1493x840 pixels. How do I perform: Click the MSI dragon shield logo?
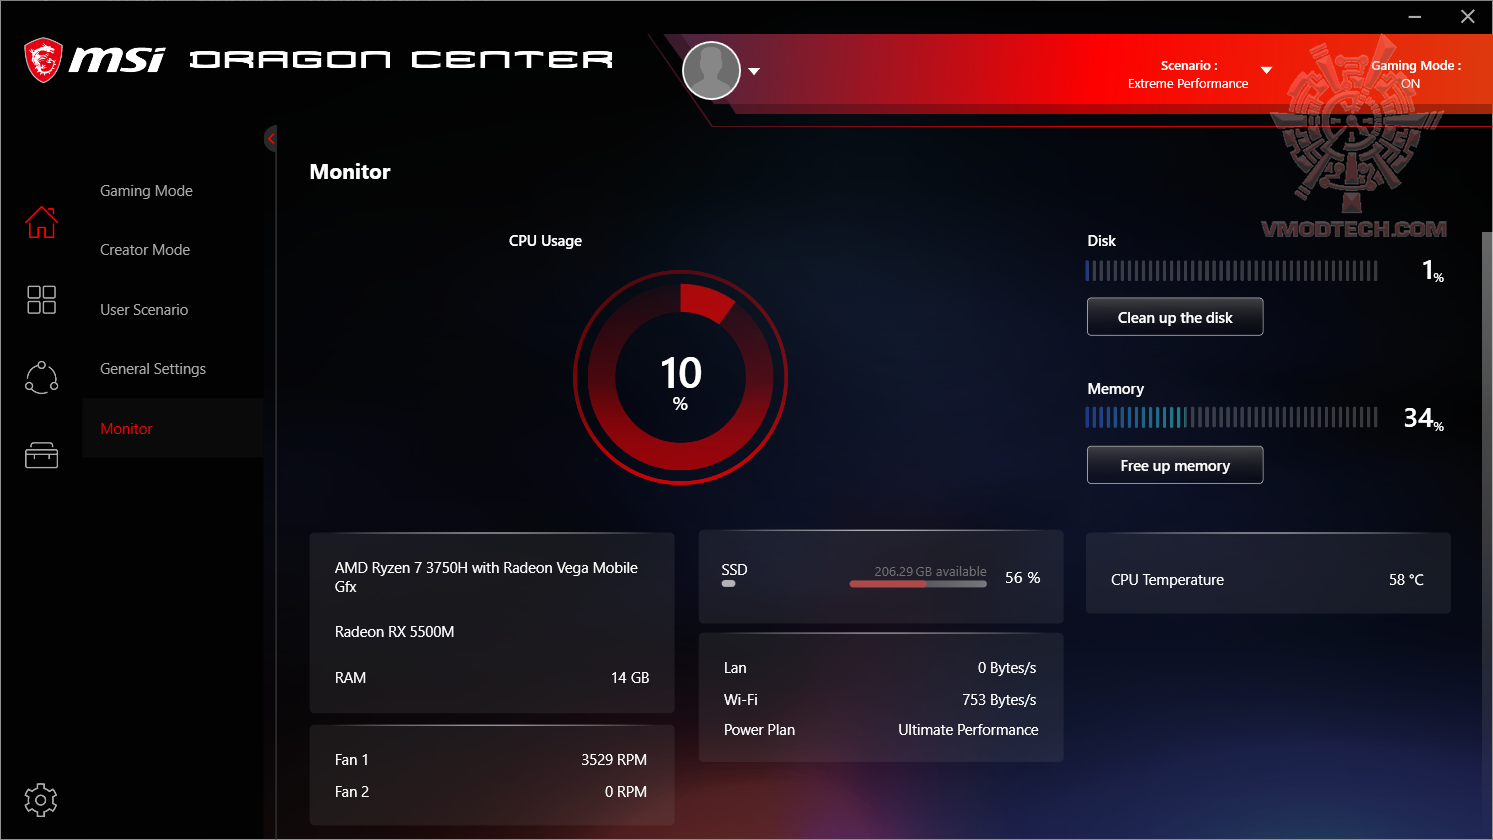pos(43,60)
